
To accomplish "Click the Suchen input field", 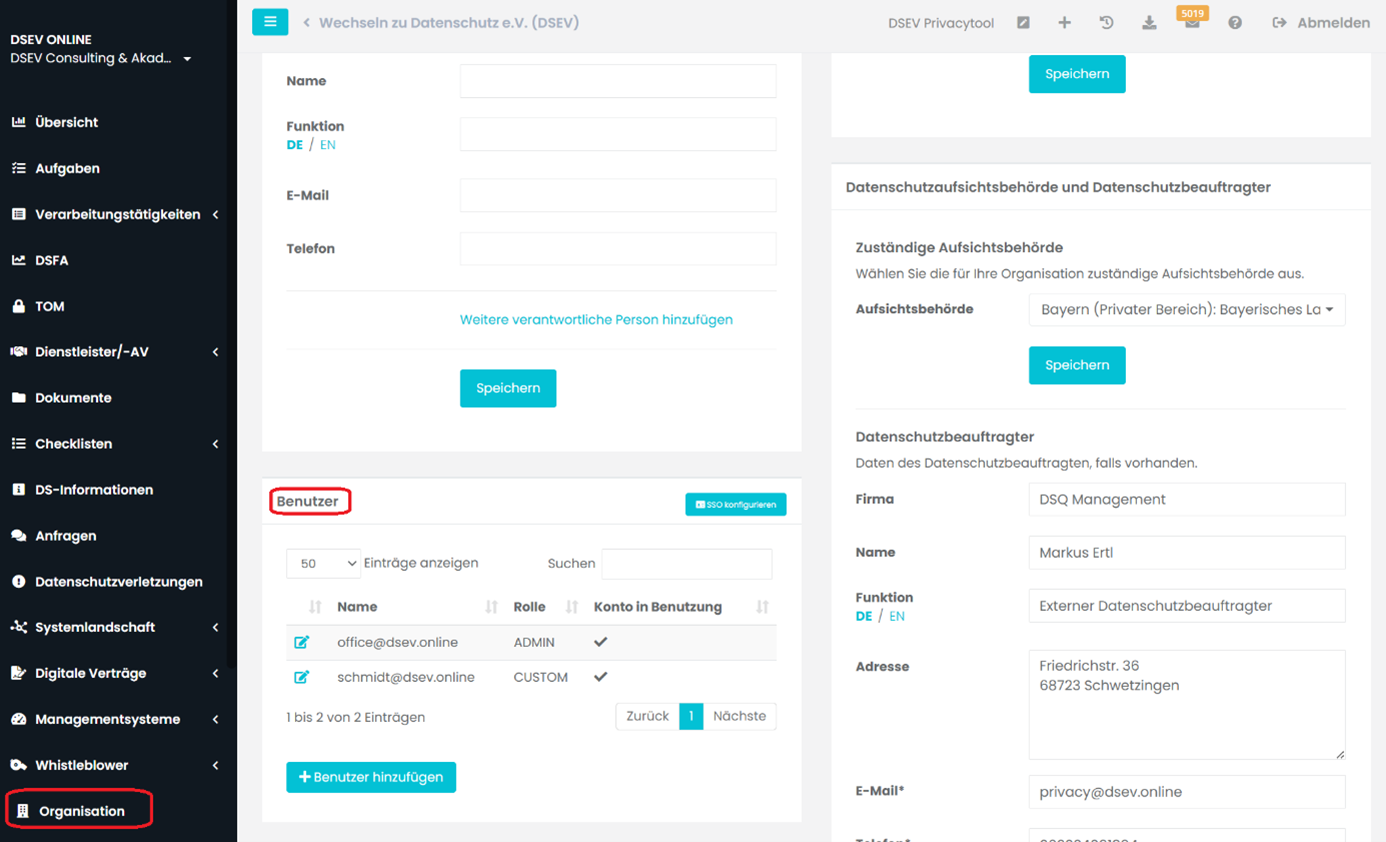I will click(x=687, y=564).
